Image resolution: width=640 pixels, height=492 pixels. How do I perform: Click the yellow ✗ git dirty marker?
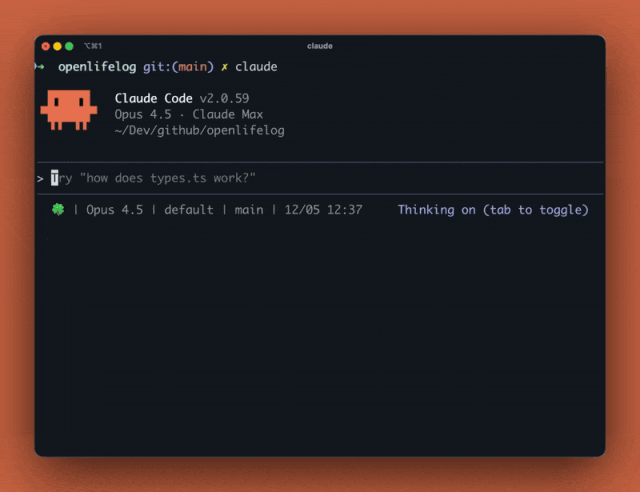(225, 66)
